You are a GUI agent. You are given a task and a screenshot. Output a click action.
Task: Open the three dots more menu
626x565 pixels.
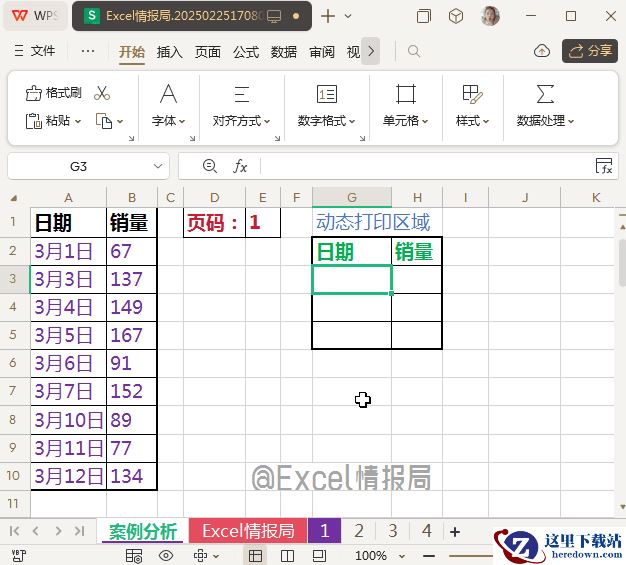(87, 51)
